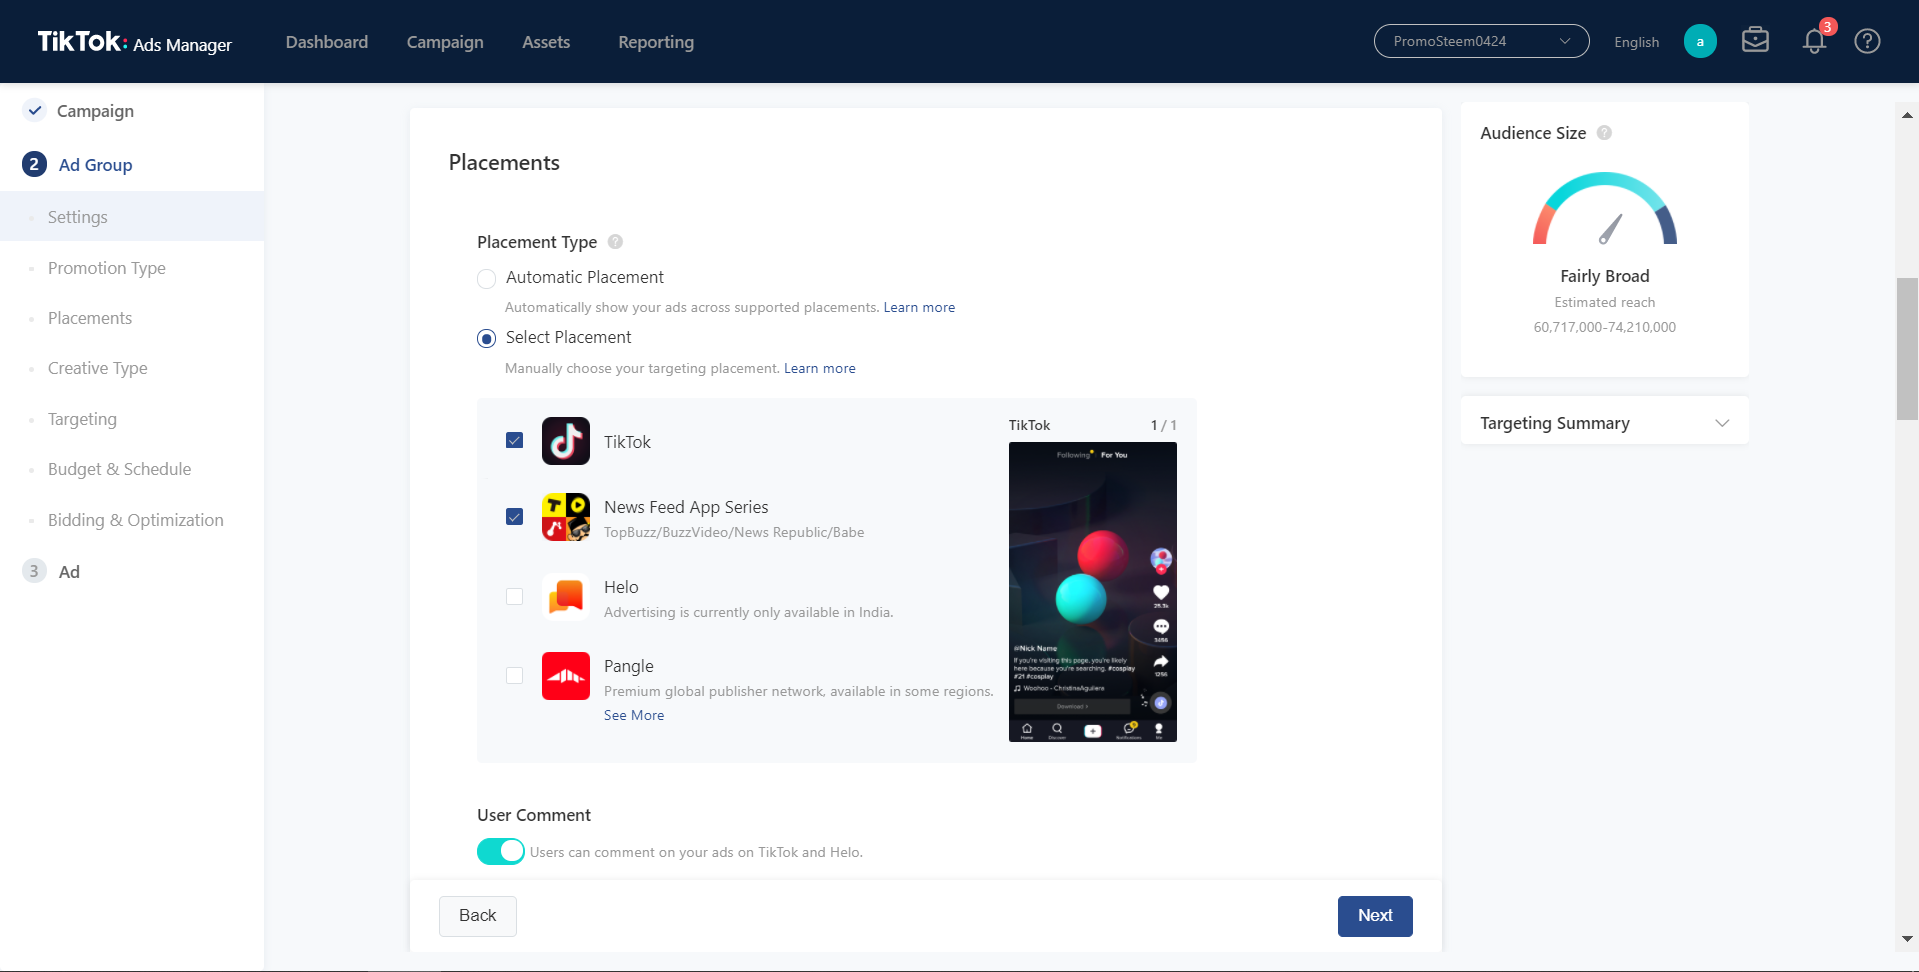Click the TikTok placement name label
This screenshot has width=1919, height=972.
pyautogui.click(x=627, y=442)
